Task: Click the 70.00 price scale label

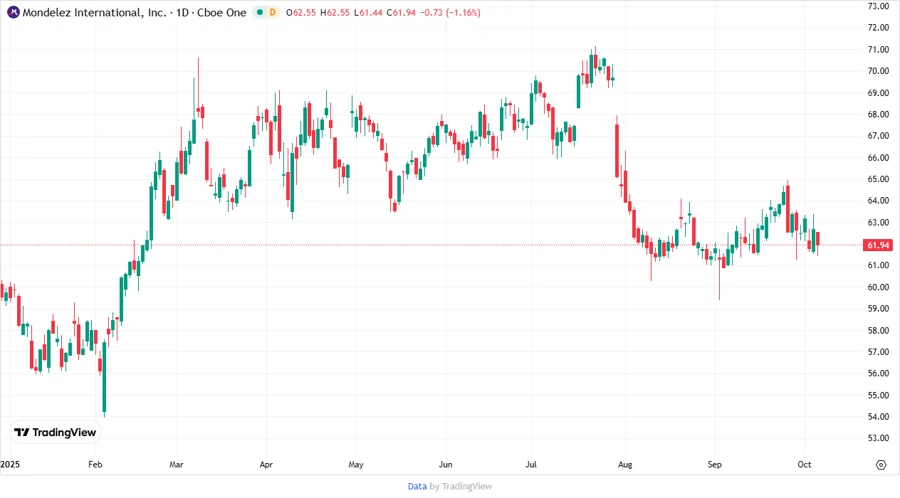Action: click(879, 71)
